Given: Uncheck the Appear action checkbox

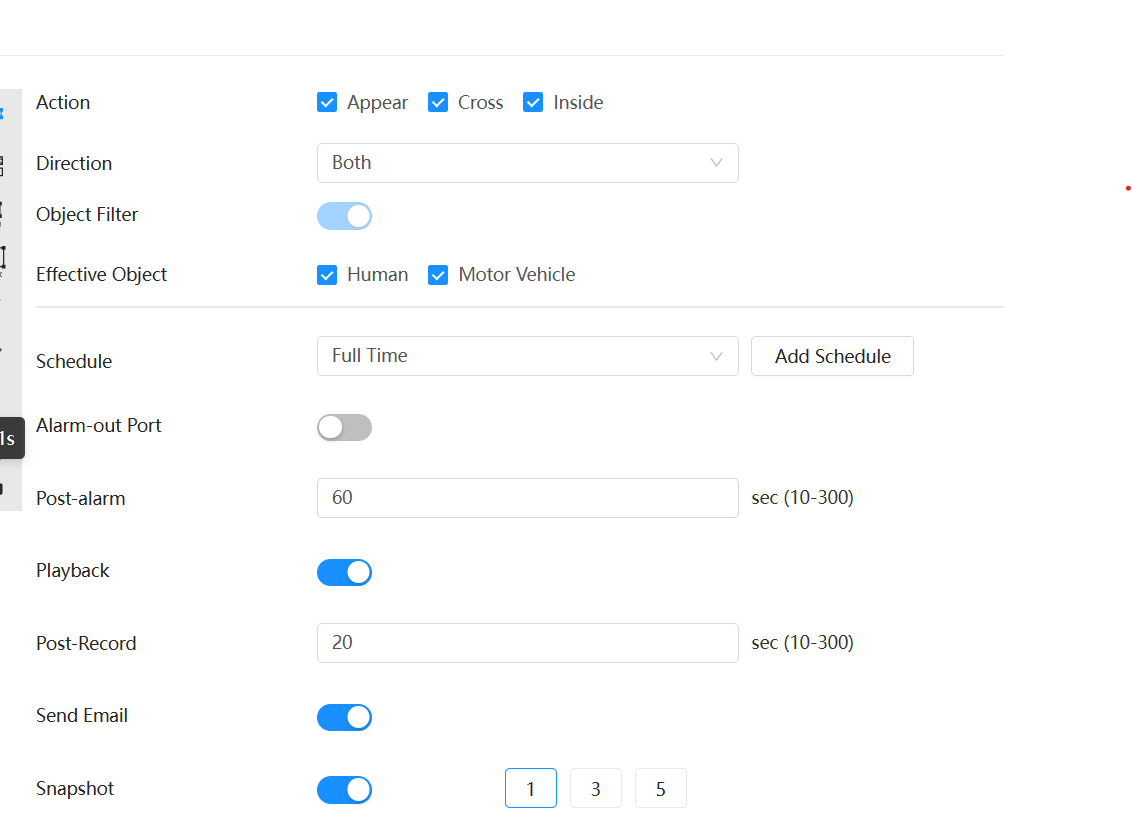Looking at the screenshot, I should pos(327,102).
